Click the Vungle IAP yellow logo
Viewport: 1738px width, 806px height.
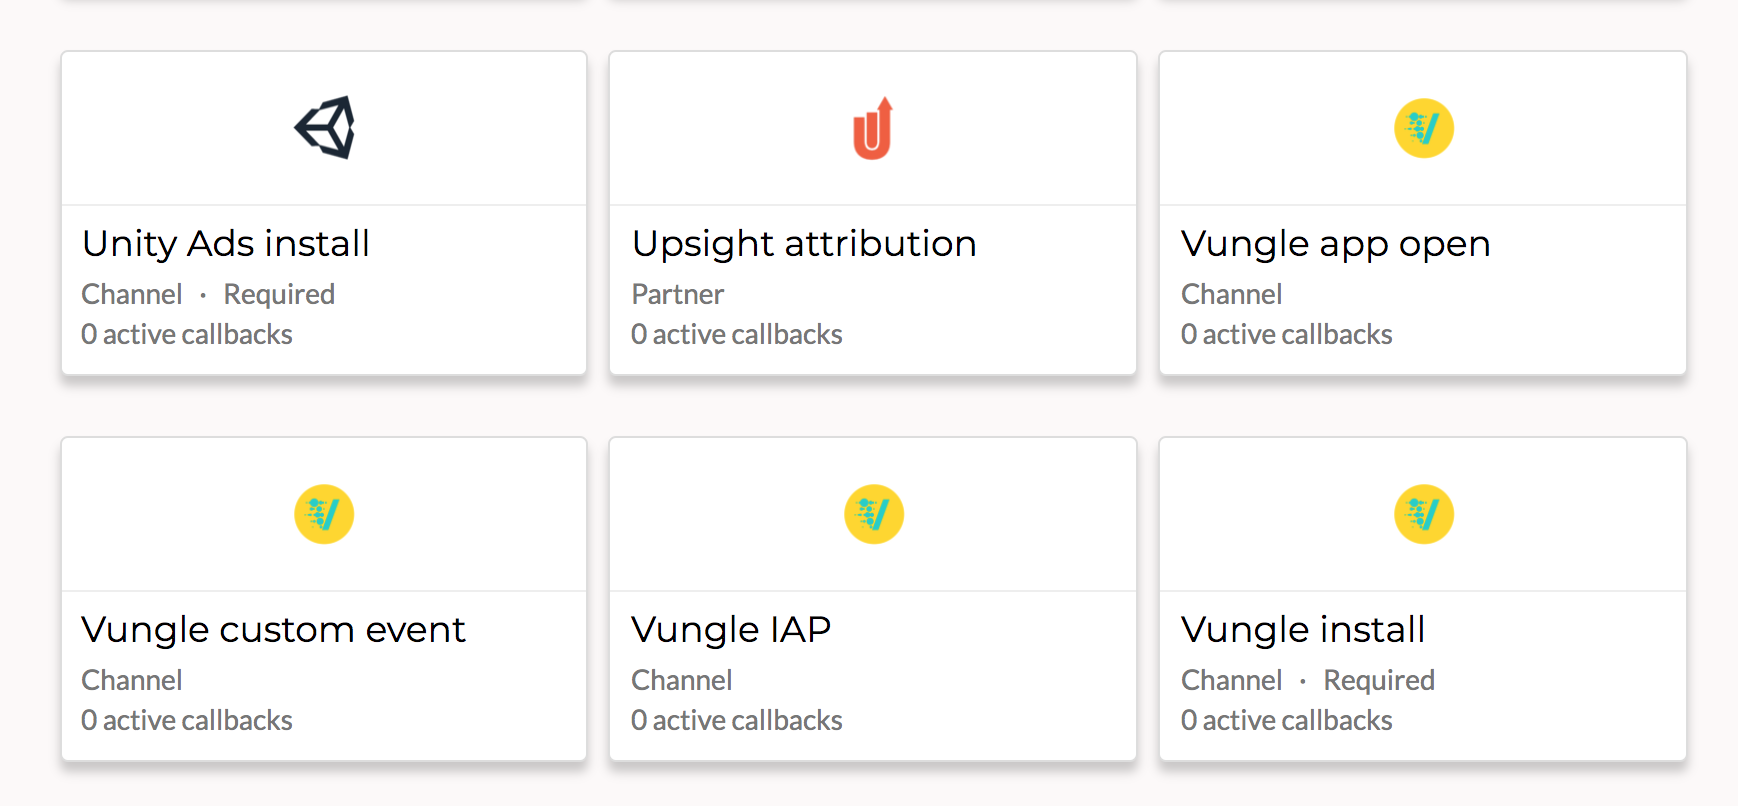873,514
